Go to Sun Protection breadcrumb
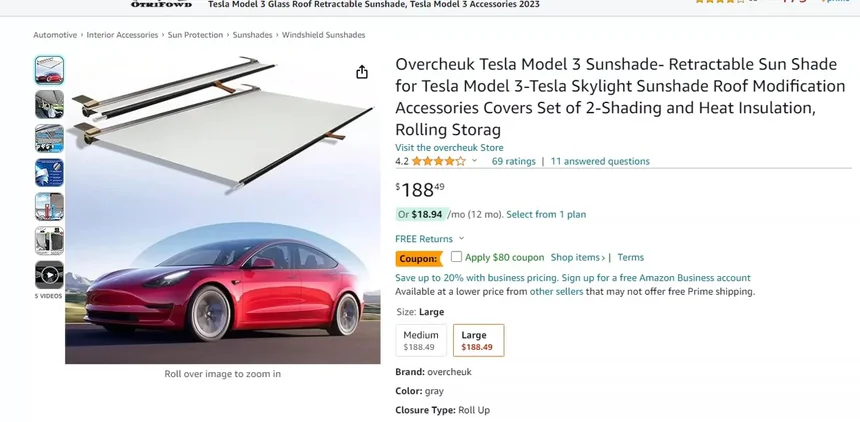Screen dimensions: 860x422 195,35
